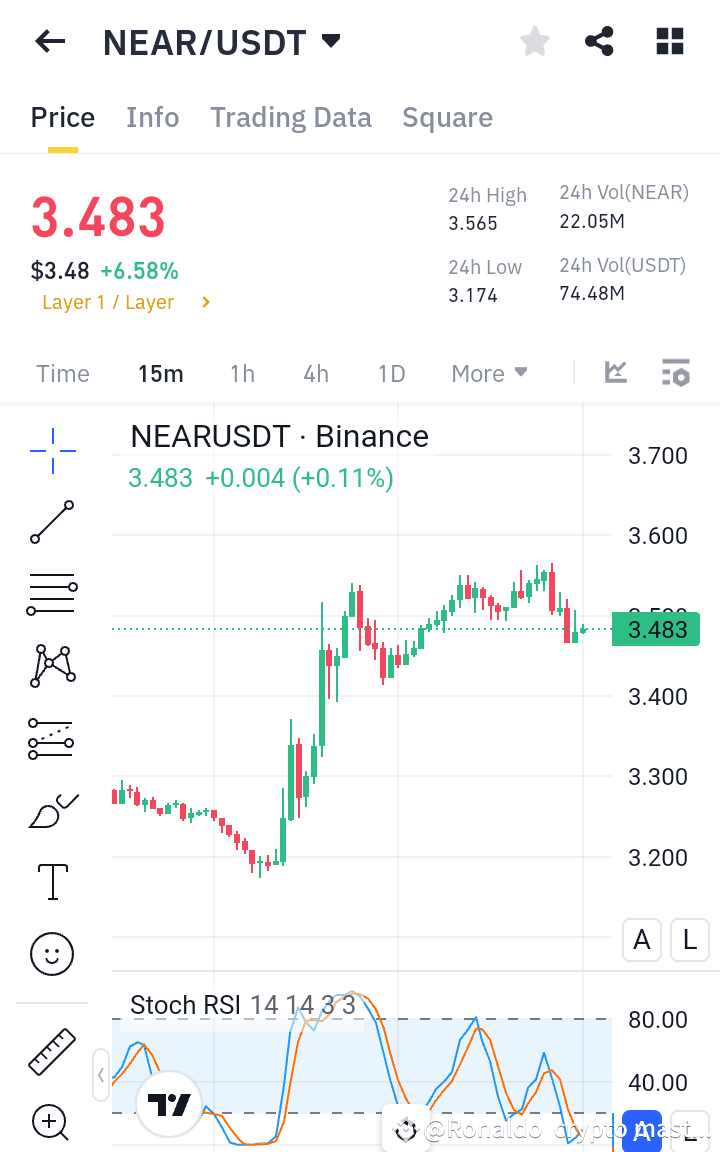
Task: Click the 3.483 +0.004 (+0.11%) chart readout
Action: (x=261, y=478)
